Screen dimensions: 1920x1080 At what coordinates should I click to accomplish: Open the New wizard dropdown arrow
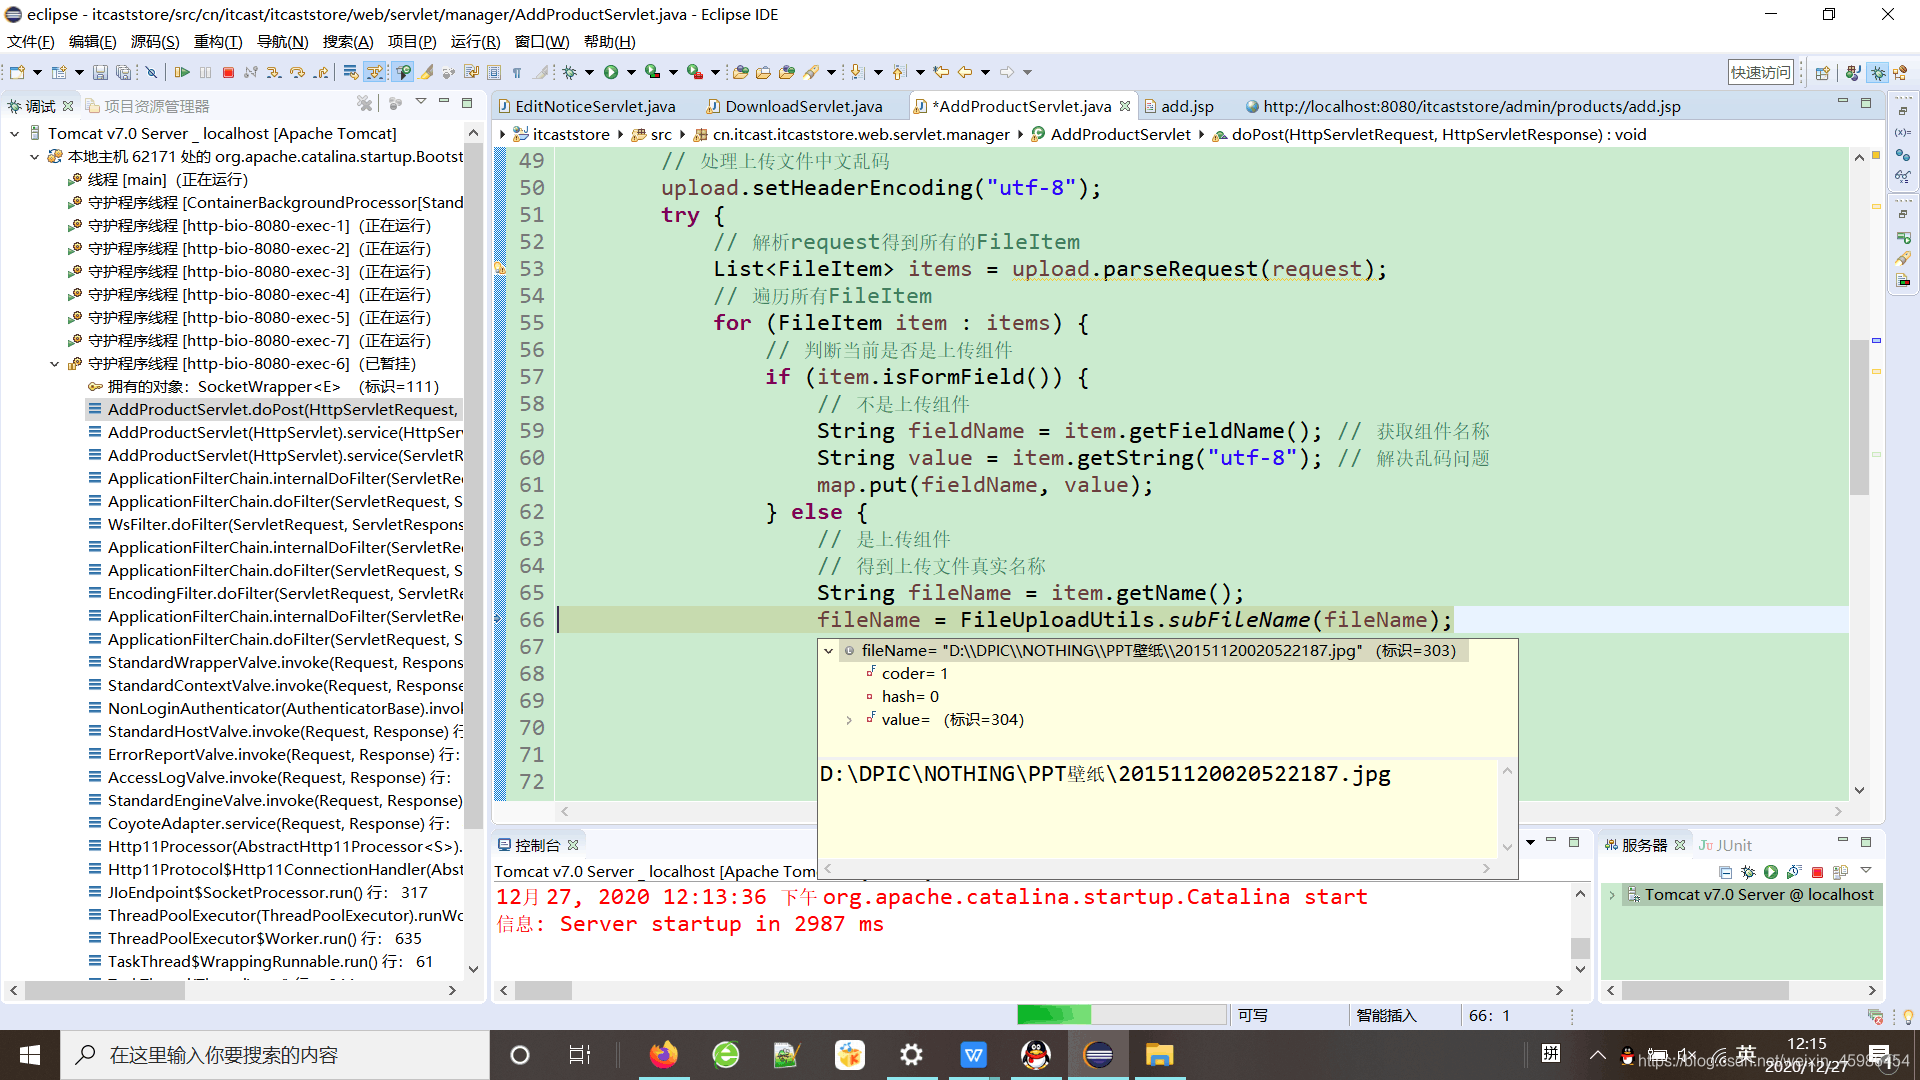pyautogui.click(x=37, y=72)
